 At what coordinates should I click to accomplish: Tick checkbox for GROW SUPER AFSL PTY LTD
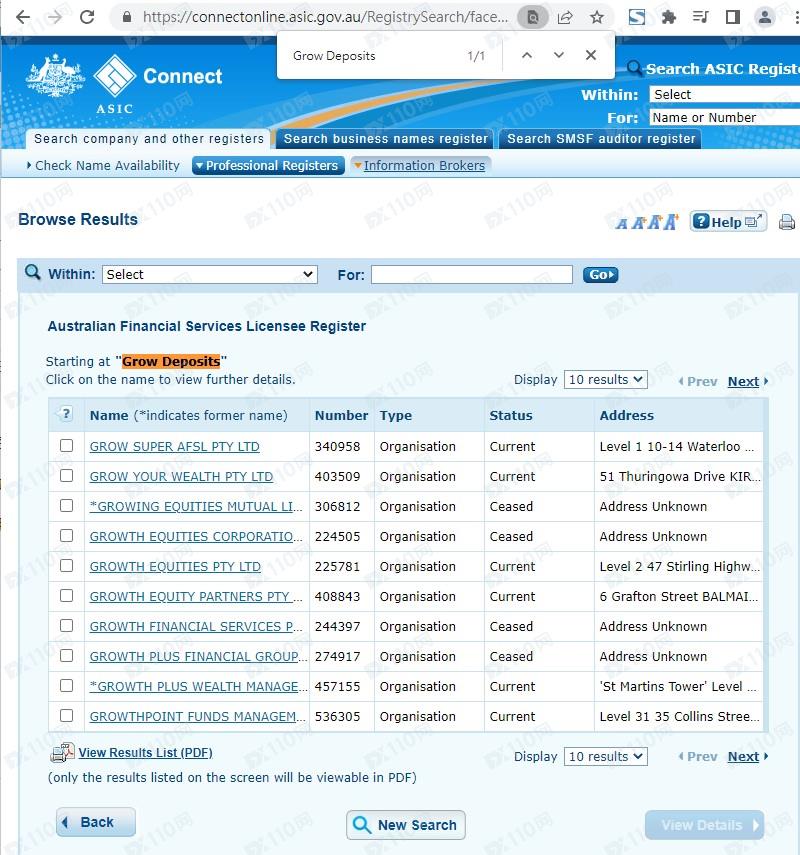67,446
